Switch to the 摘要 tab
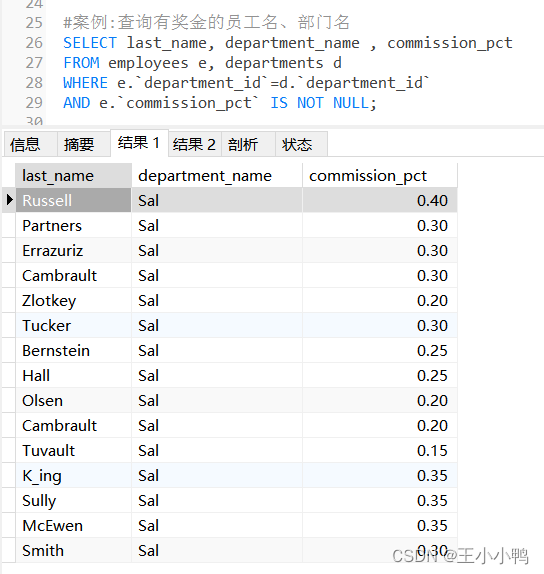The image size is (544, 574). [x=83, y=144]
